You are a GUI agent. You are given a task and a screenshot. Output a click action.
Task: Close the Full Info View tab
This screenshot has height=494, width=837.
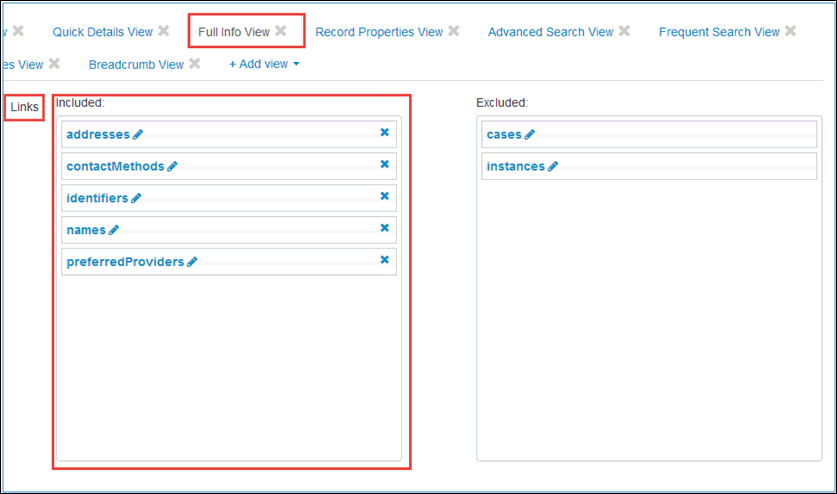coord(281,31)
